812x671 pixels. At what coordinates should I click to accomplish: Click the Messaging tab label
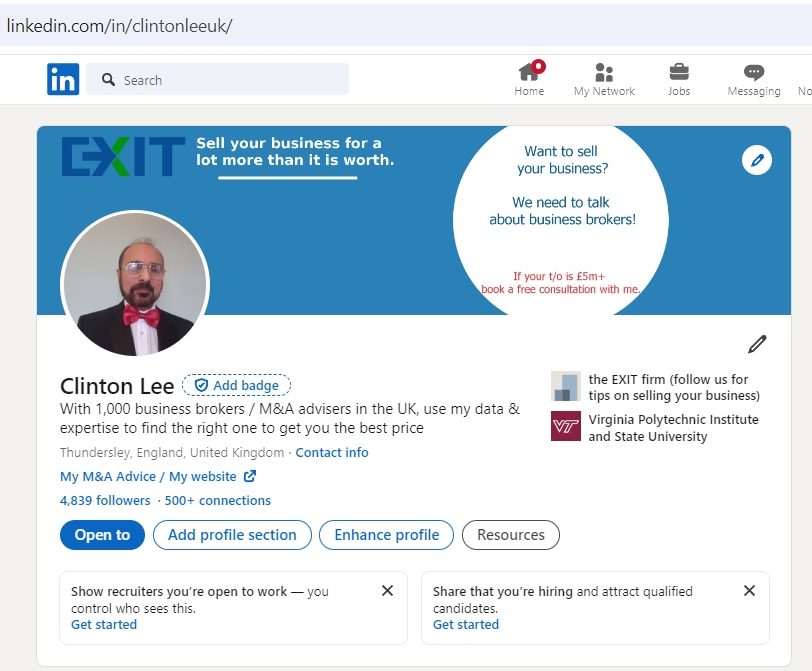(x=753, y=91)
